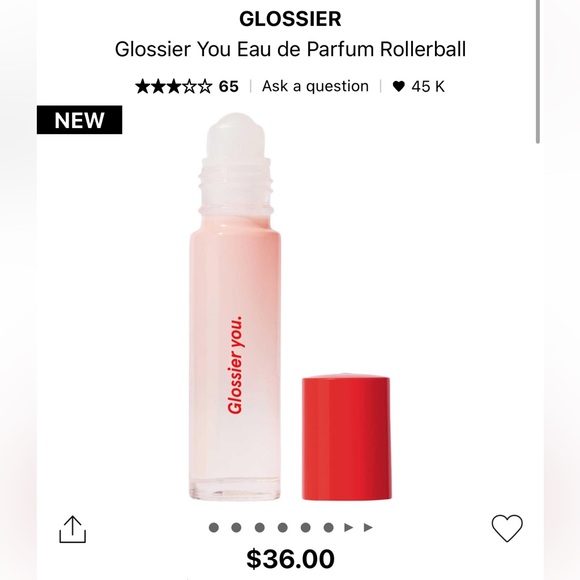Tap the rollerball bottle product image

click(x=235, y=307)
